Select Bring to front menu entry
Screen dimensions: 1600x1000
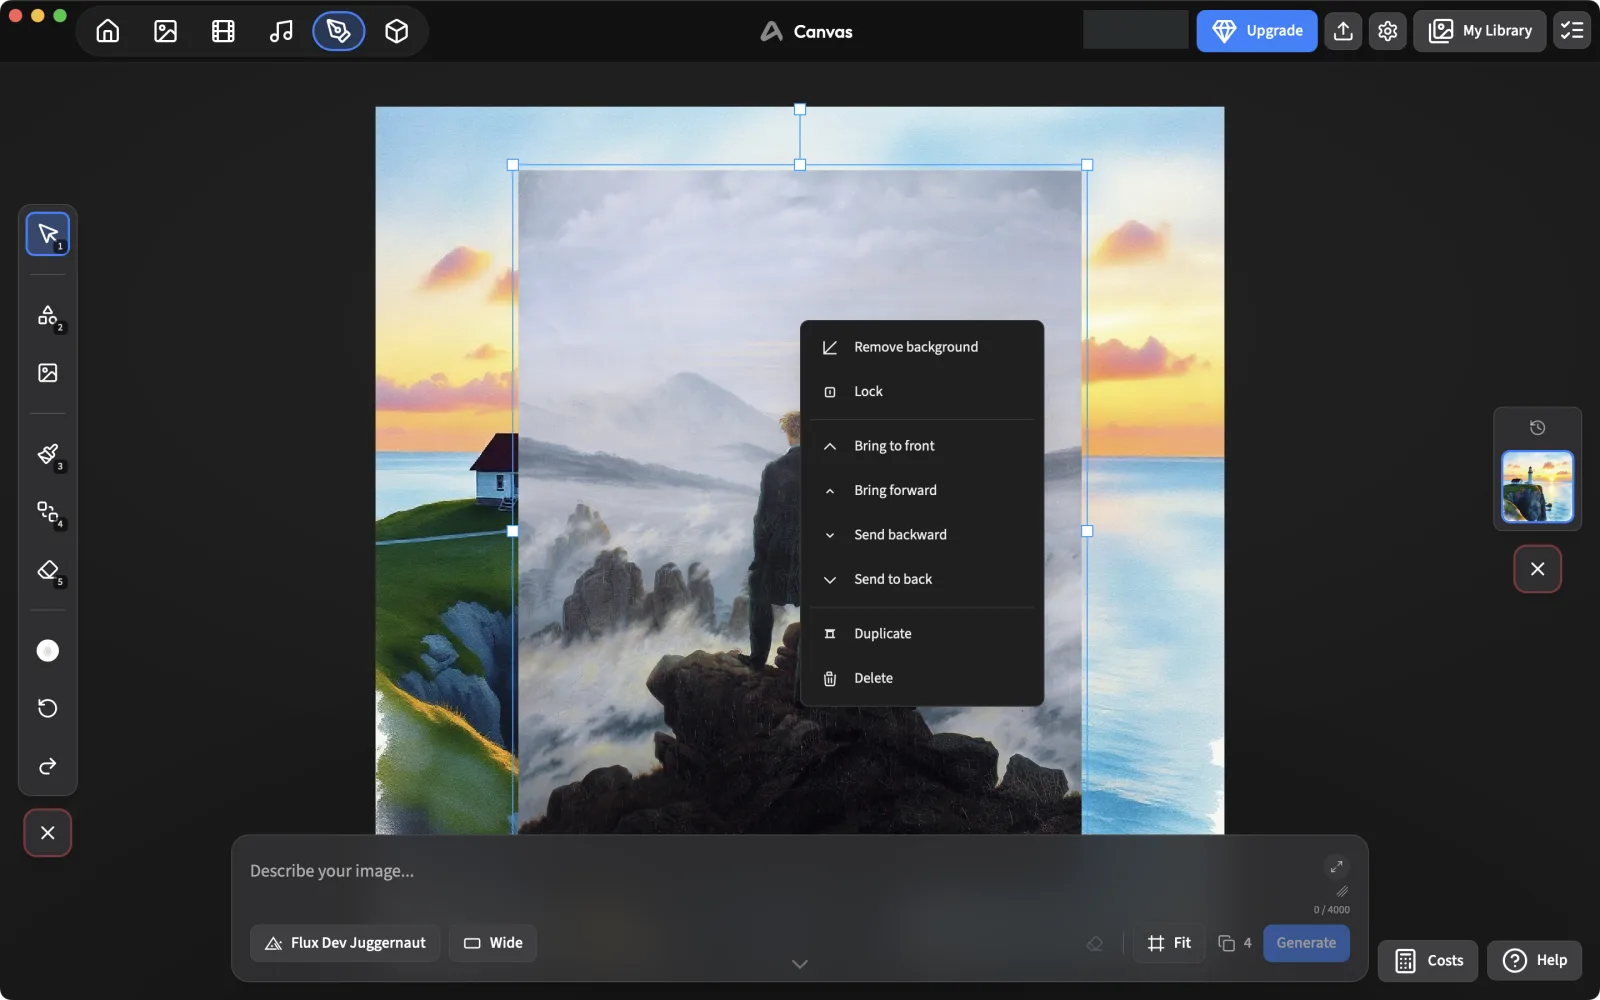pos(922,446)
